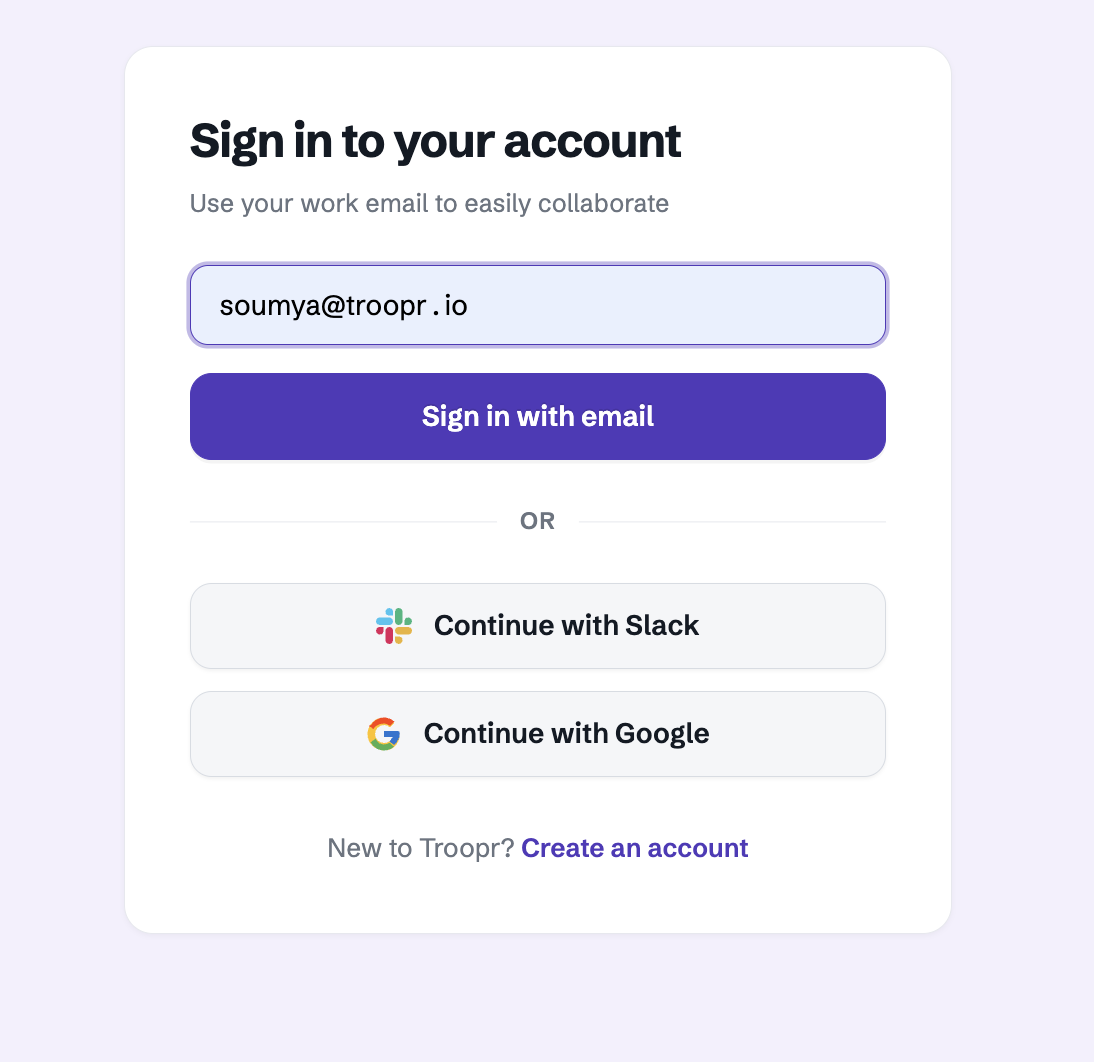Click the 'New to Troopr?' text
This screenshot has width=1094, height=1062.
point(421,848)
